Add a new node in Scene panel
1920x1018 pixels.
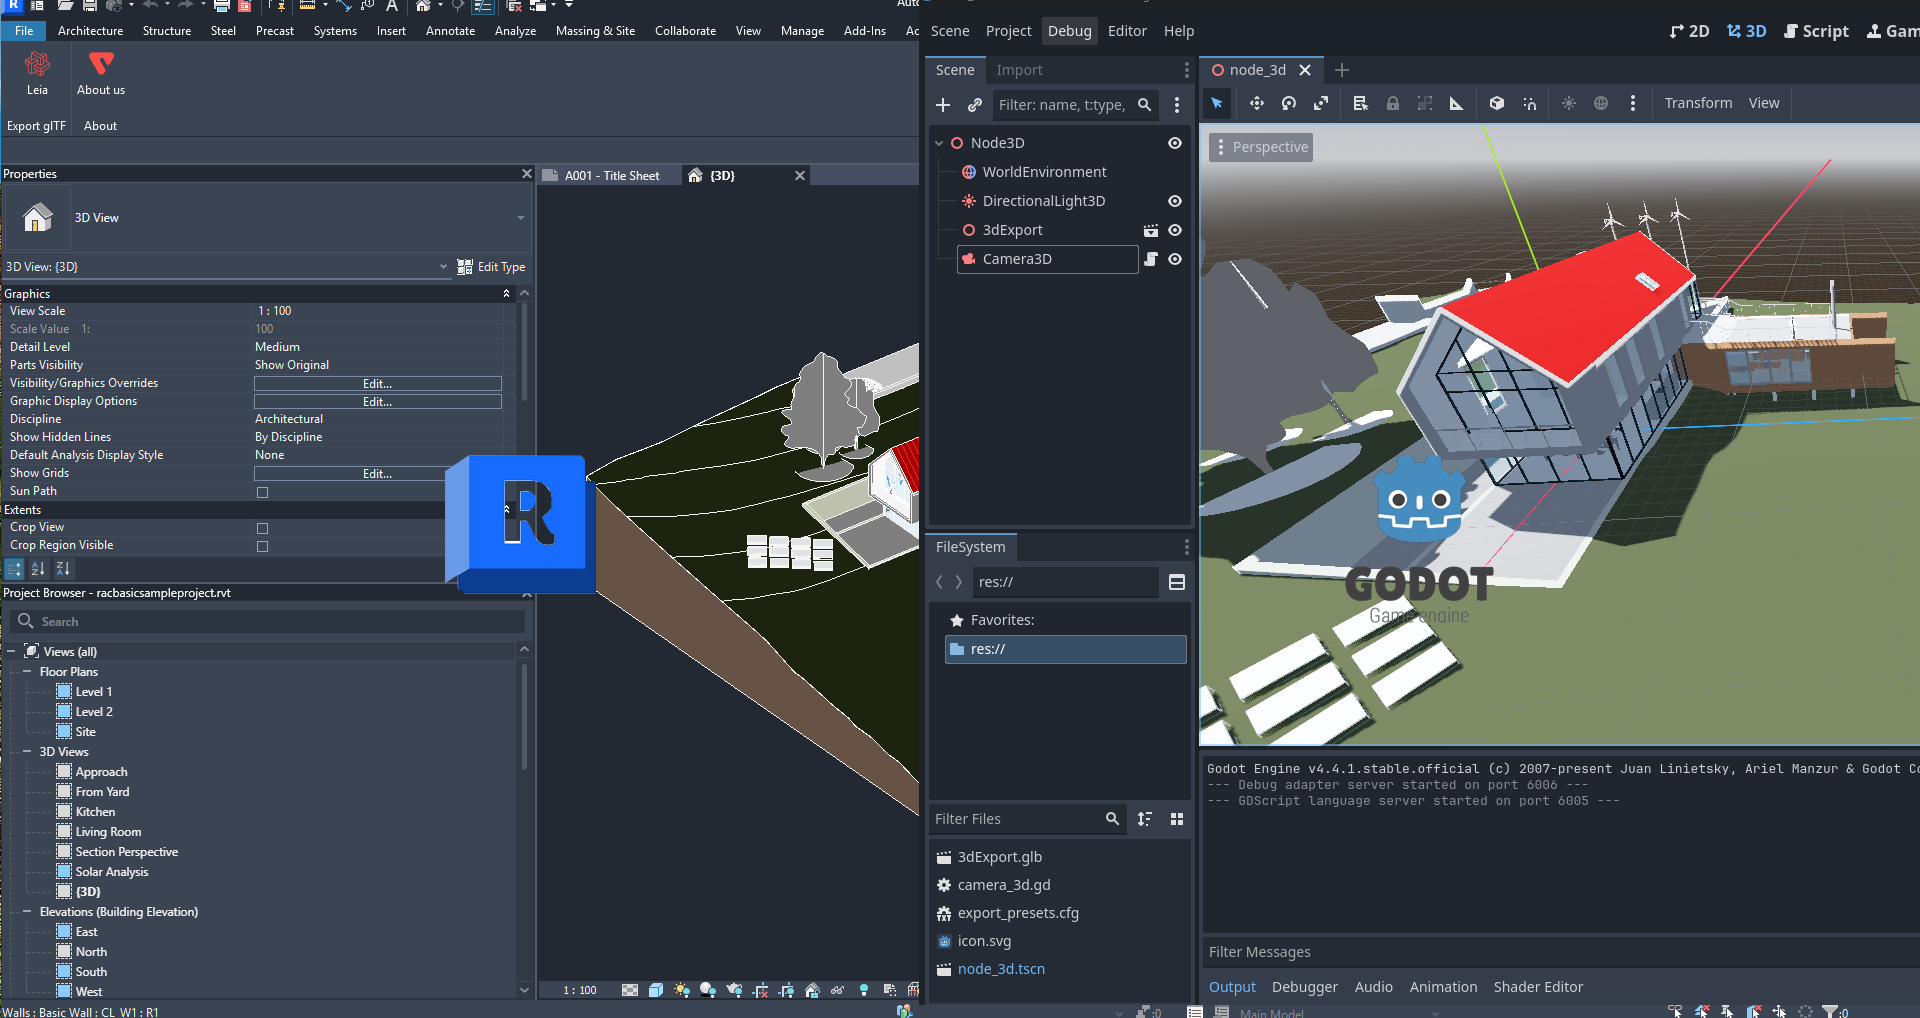tap(943, 105)
